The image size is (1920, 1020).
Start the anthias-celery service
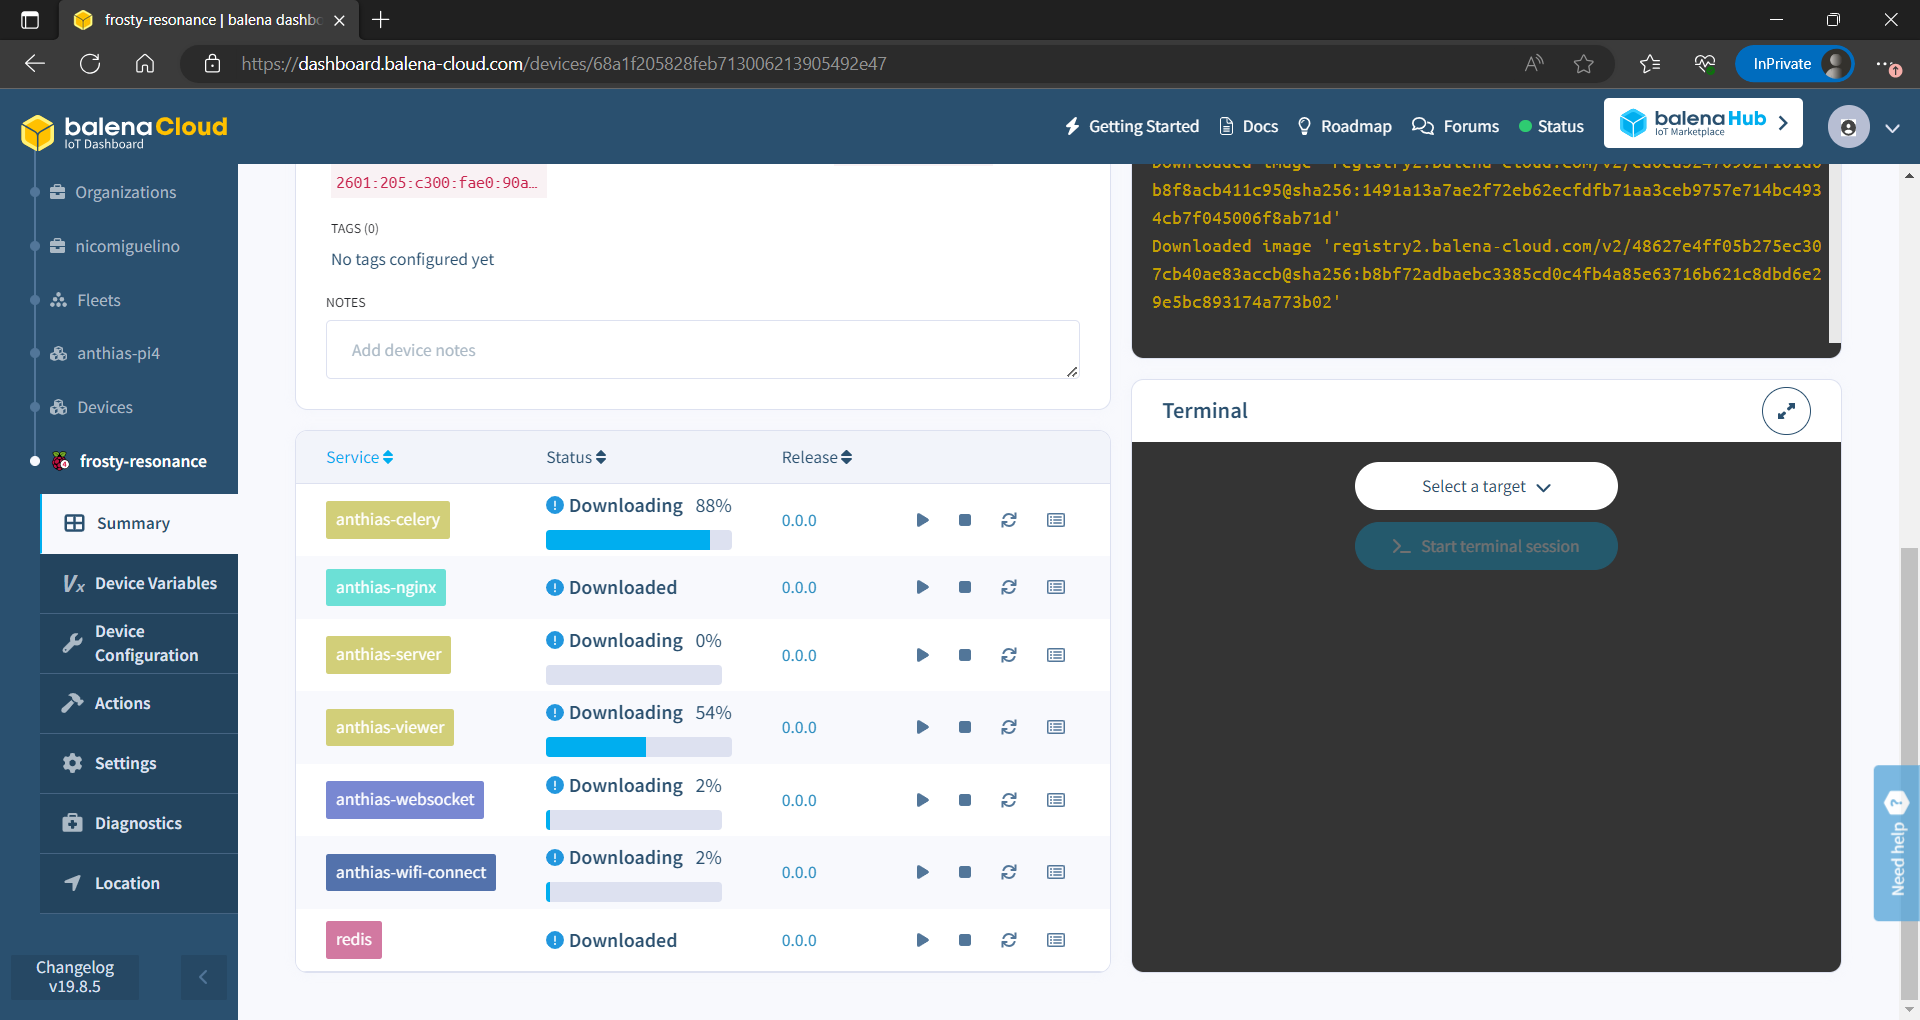(922, 520)
